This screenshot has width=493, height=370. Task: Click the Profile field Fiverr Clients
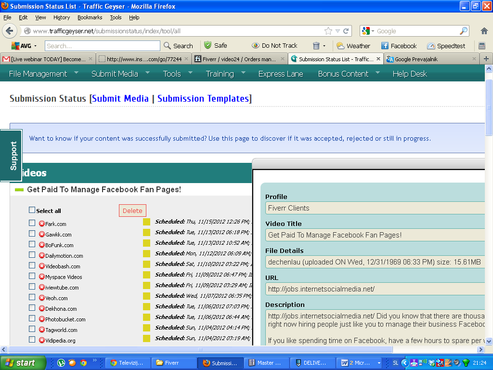coord(375,208)
